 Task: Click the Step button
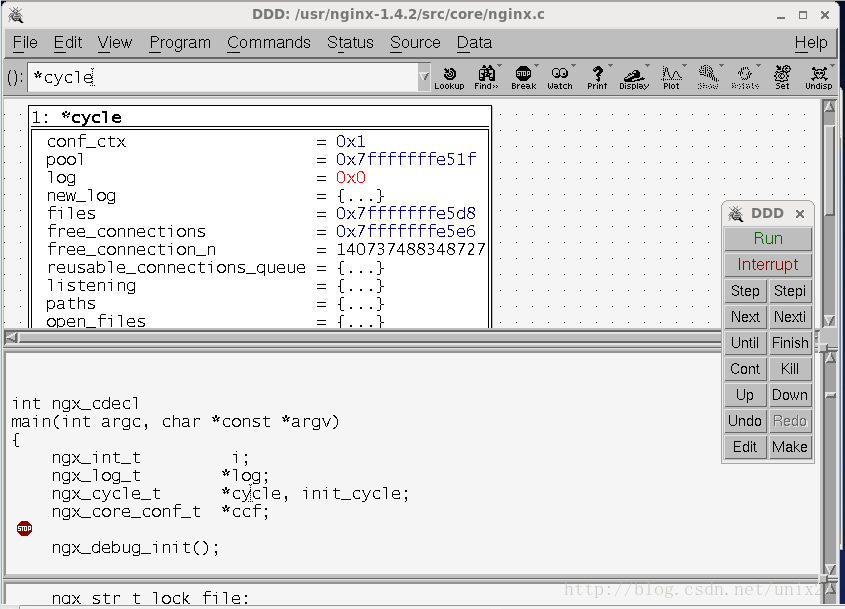click(x=745, y=291)
